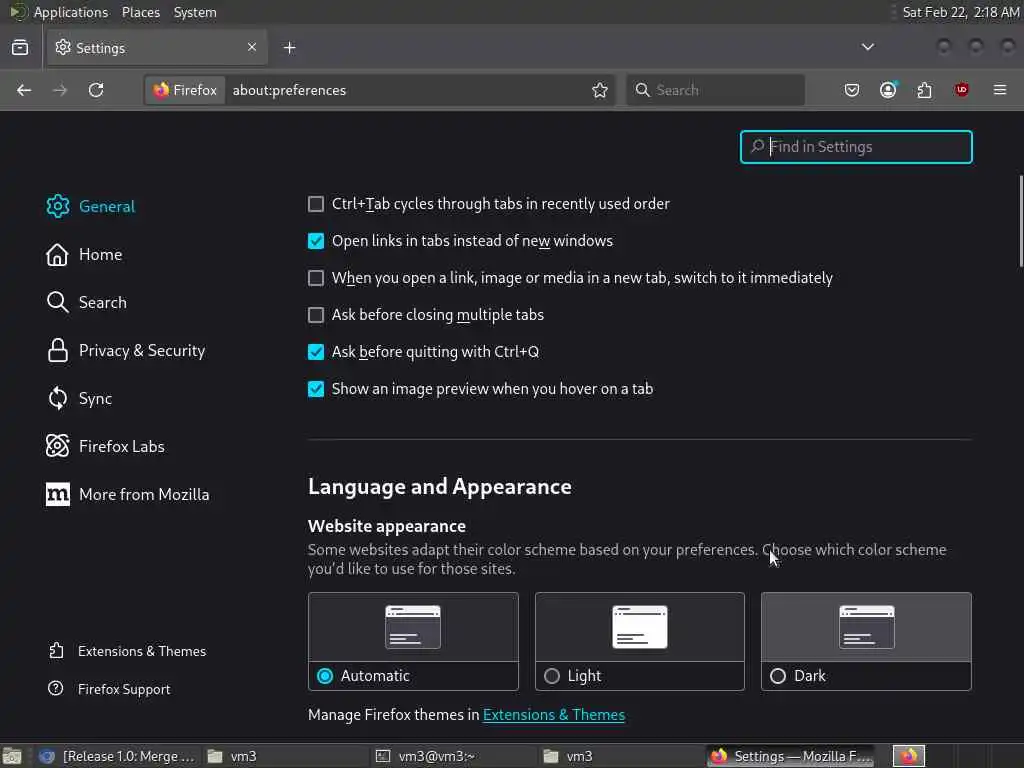Click the Firefox launcher icon in bottom panel
This screenshot has height=768, width=1024.
point(909,756)
